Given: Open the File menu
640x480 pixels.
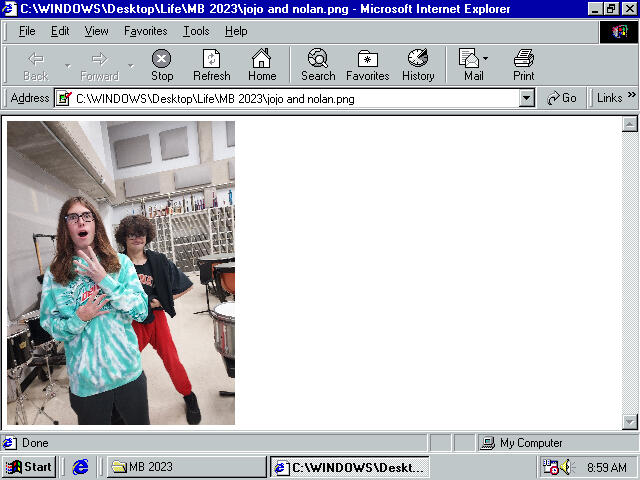Looking at the screenshot, I should (27, 31).
